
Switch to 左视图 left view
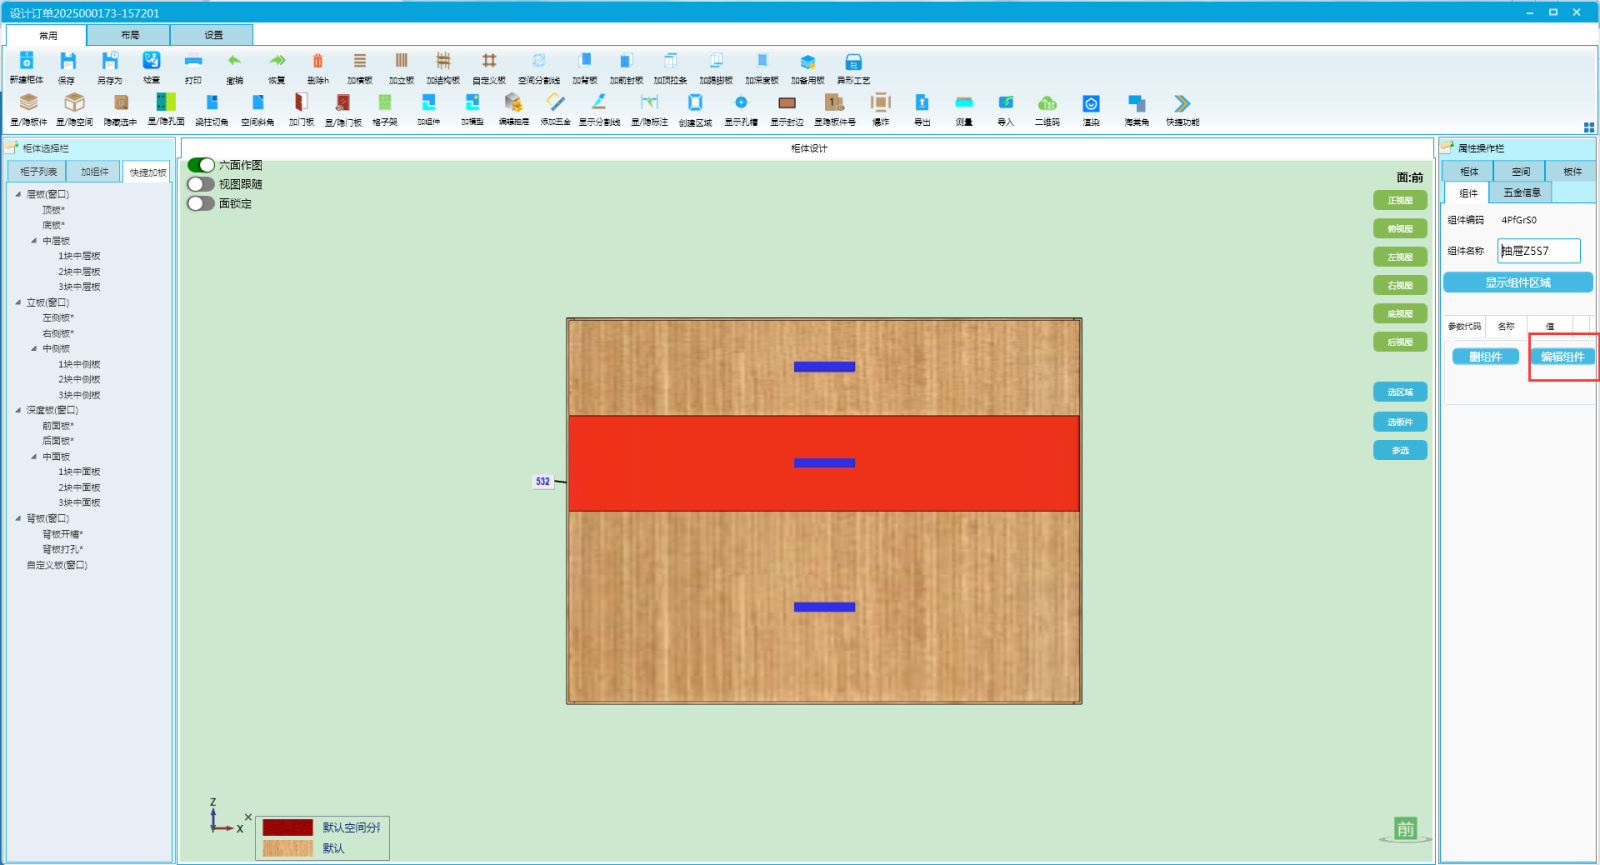pos(1400,257)
